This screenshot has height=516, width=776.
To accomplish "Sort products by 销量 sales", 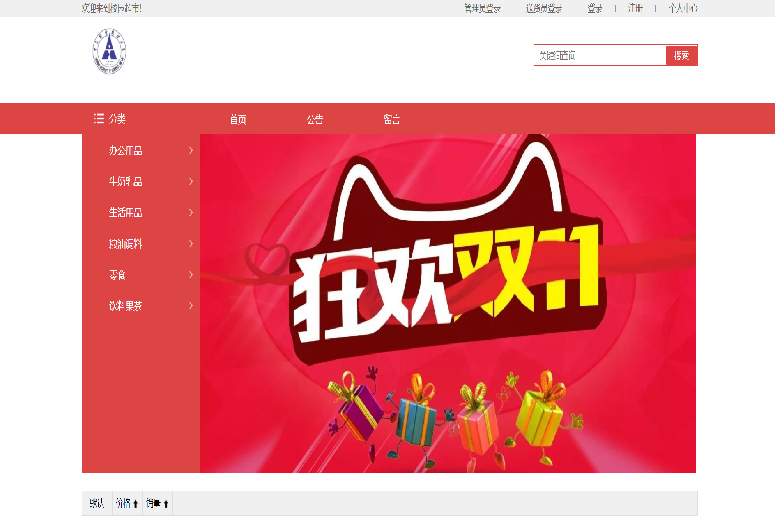I will click(157, 504).
